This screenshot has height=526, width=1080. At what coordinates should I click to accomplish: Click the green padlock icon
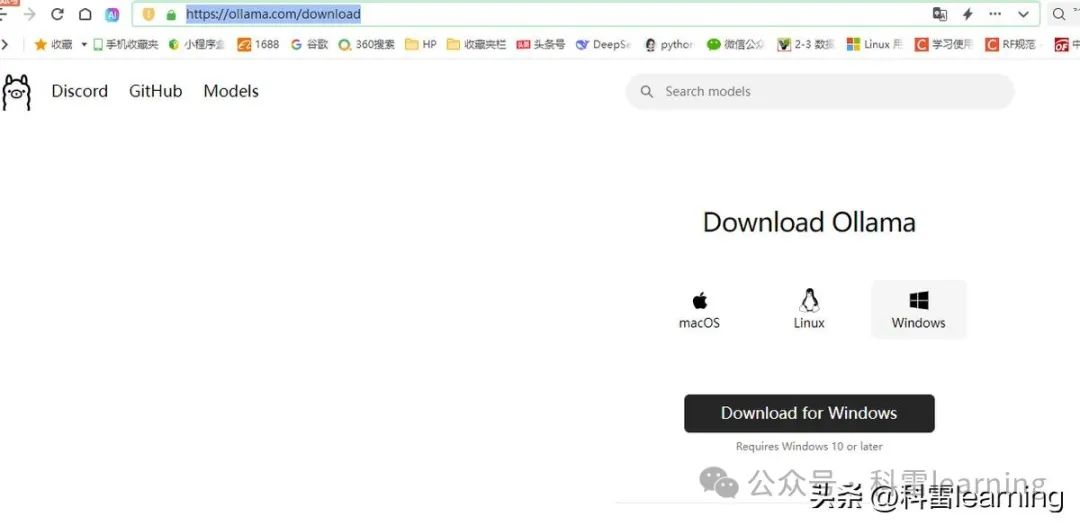pos(171,14)
